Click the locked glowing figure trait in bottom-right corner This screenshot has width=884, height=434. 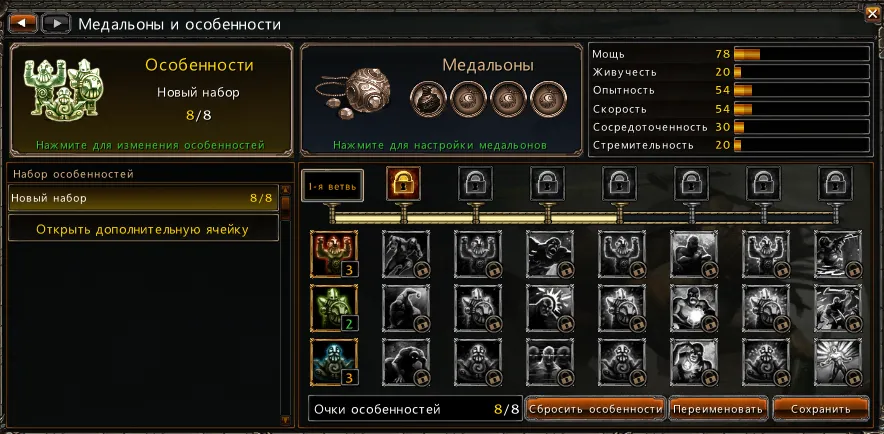click(x=838, y=362)
